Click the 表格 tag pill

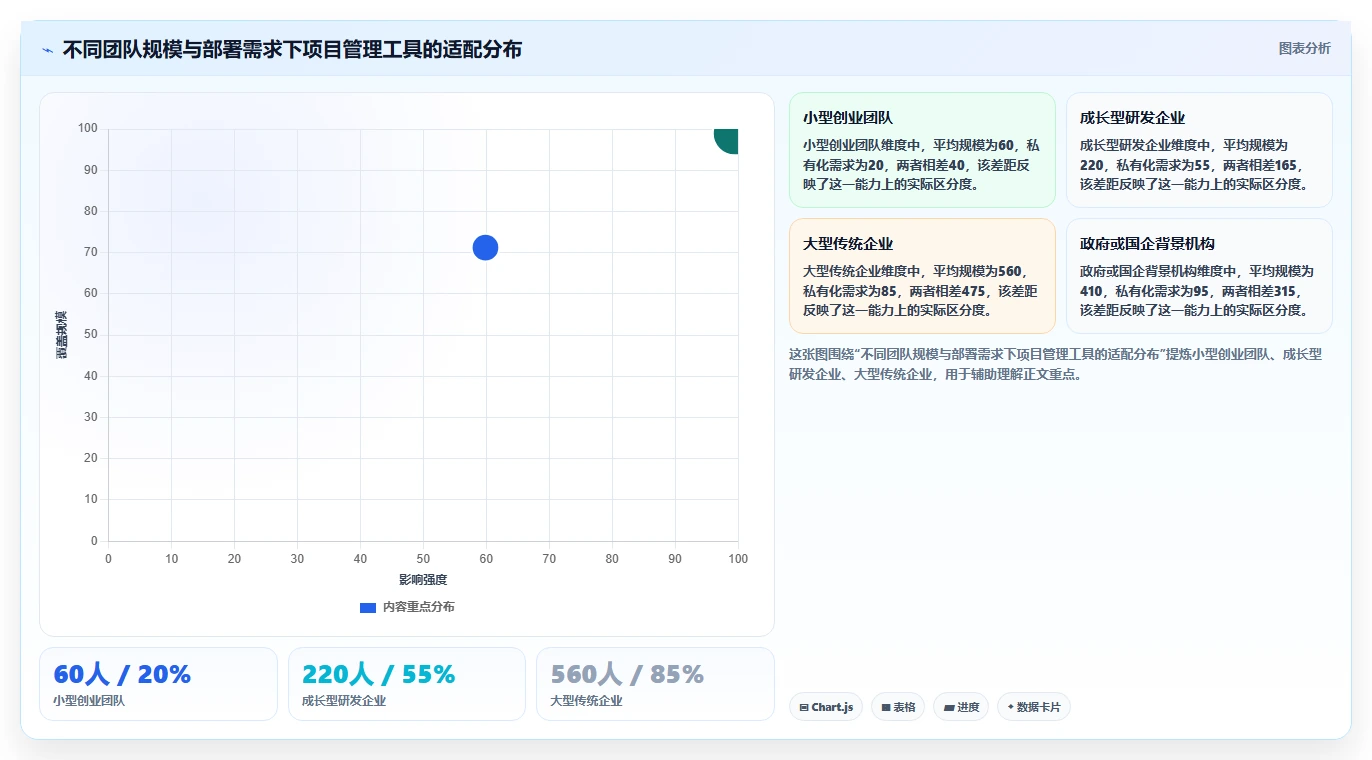click(898, 707)
